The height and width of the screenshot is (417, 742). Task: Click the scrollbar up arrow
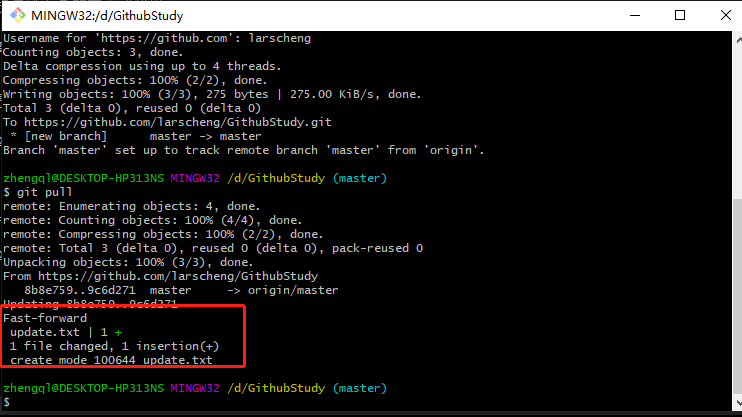[738, 40]
